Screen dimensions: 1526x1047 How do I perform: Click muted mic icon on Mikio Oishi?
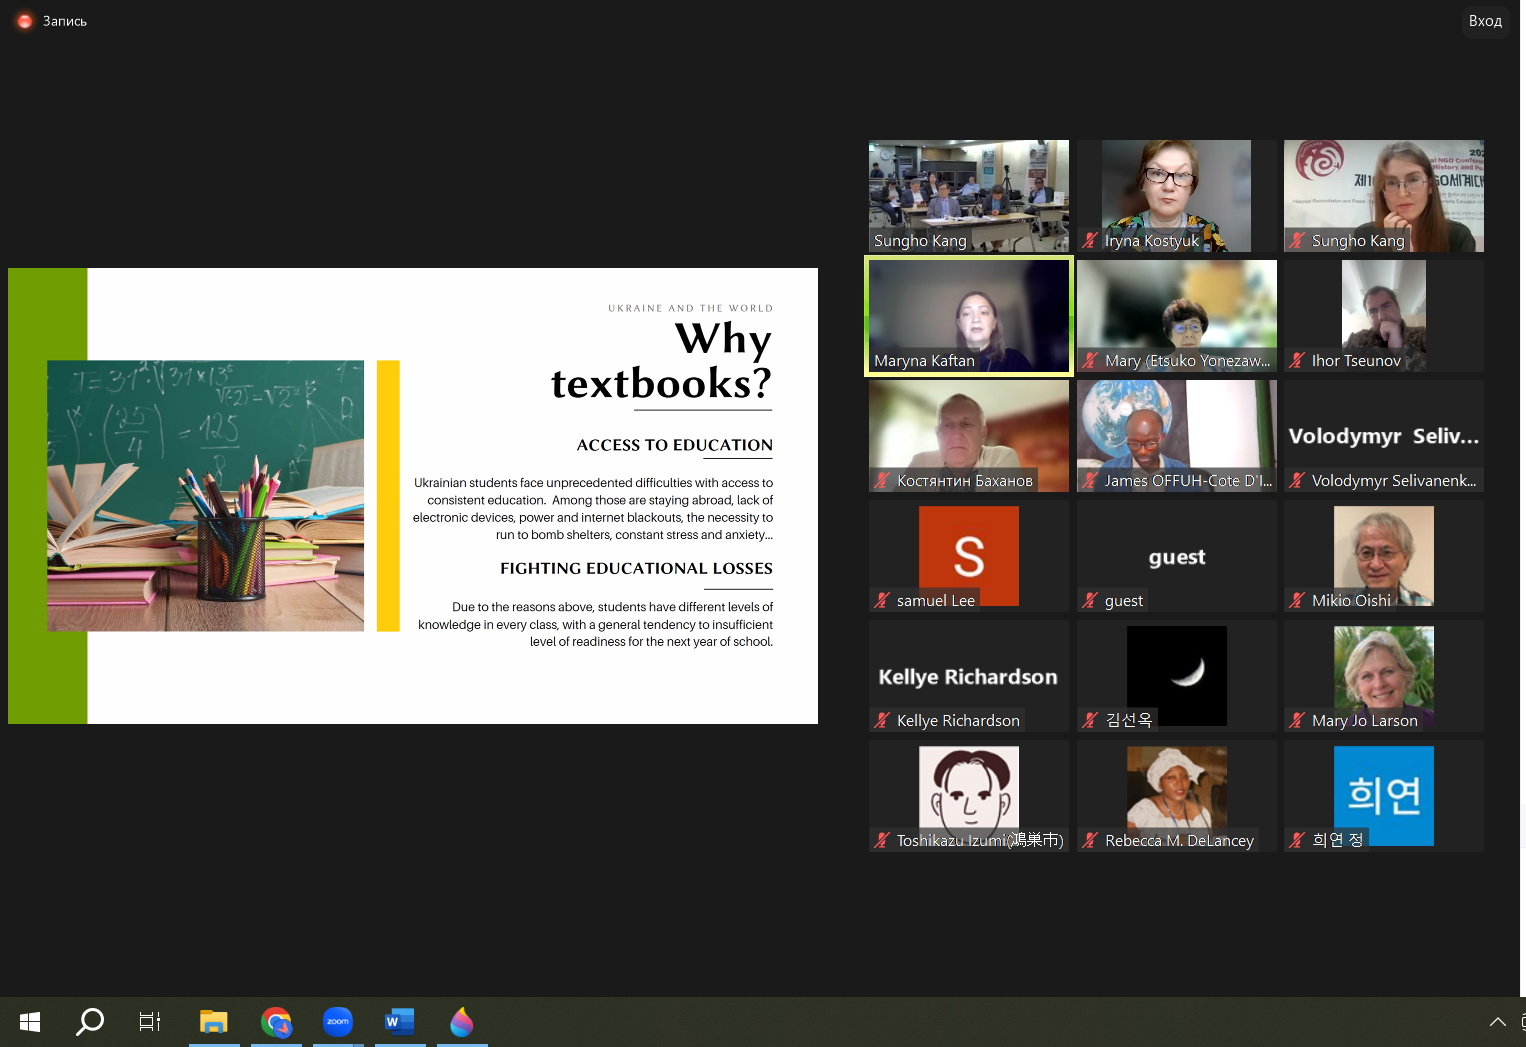click(x=1297, y=601)
